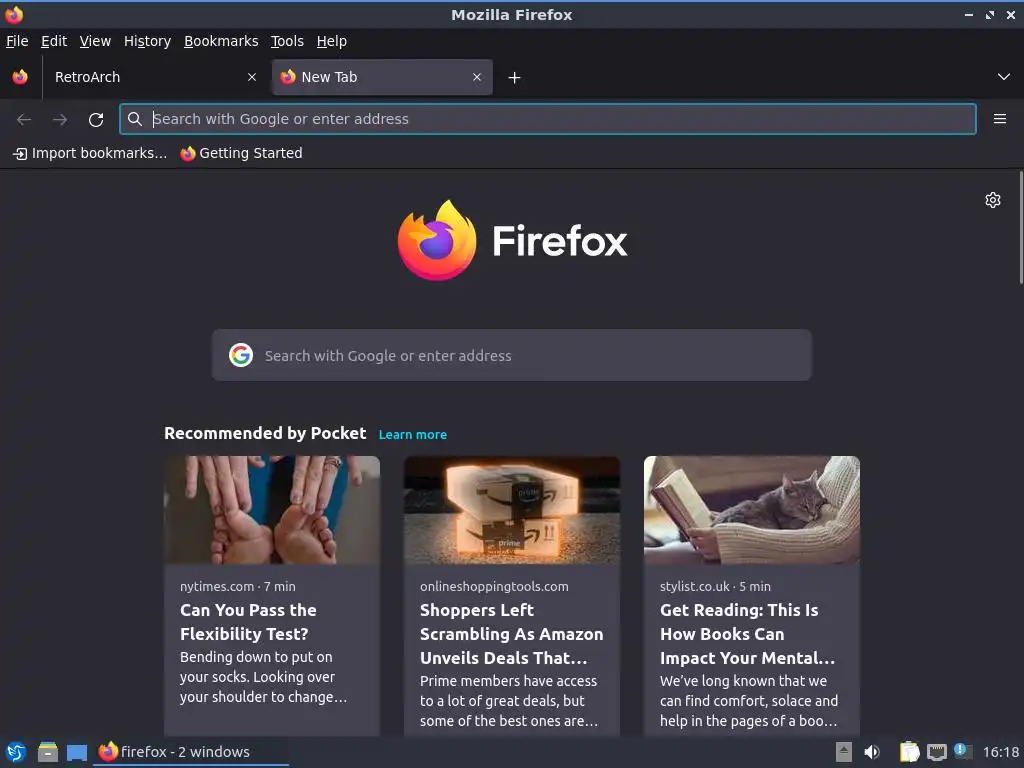Click the search magnifier in address bar
Image resolution: width=1024 pixels, height=768 pixels.
[x=135, y=119]
